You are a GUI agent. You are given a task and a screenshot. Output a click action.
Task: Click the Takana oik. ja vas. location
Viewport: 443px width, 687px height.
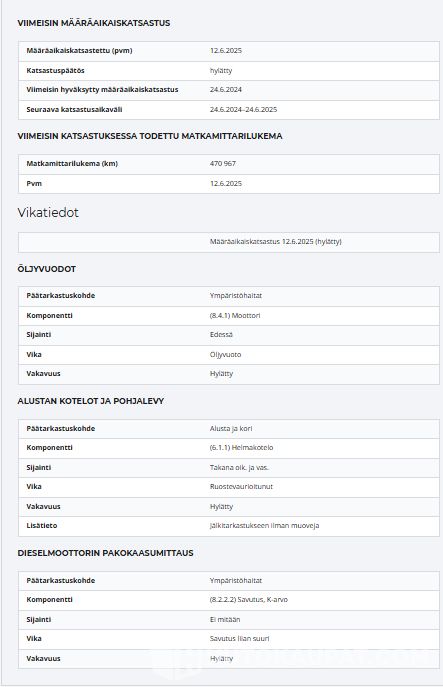tap(239, 467)
